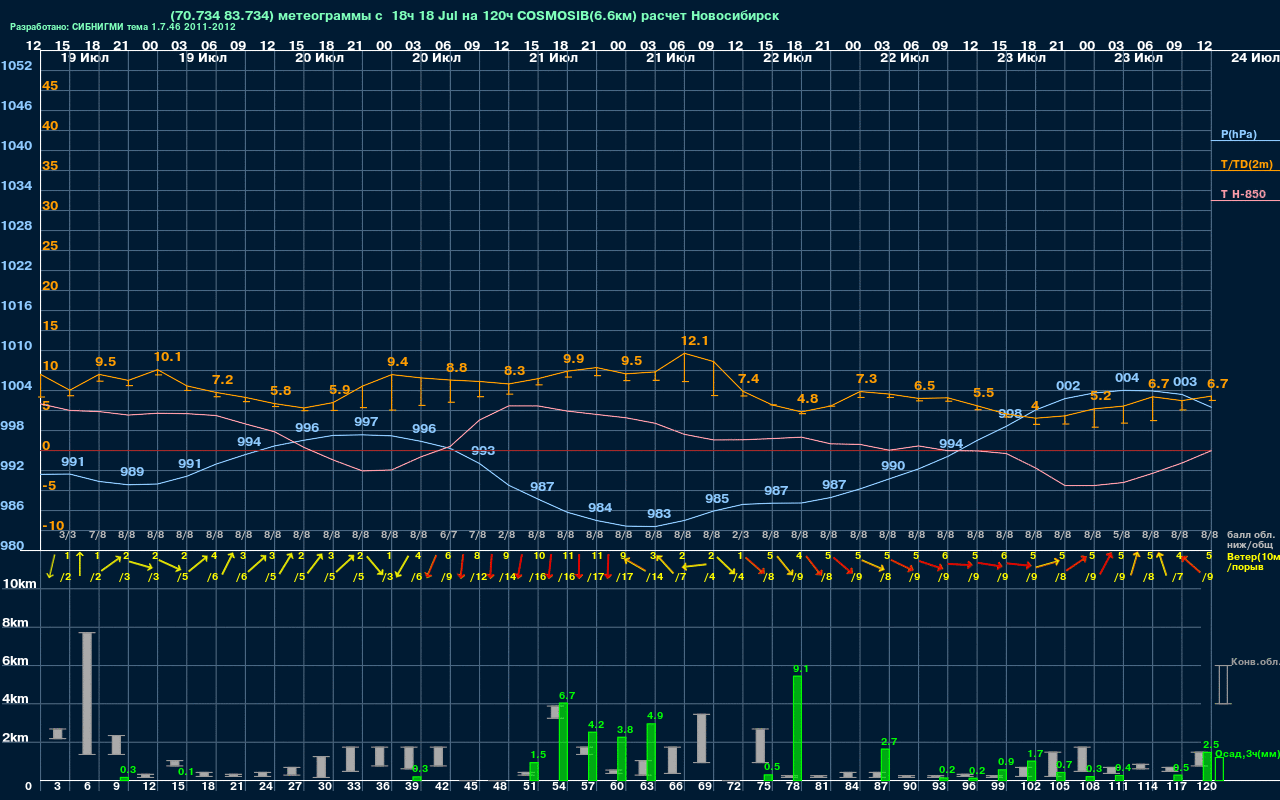Click the temperature value 7.4
Screen dimensions: 1280x800
point(749,379)
